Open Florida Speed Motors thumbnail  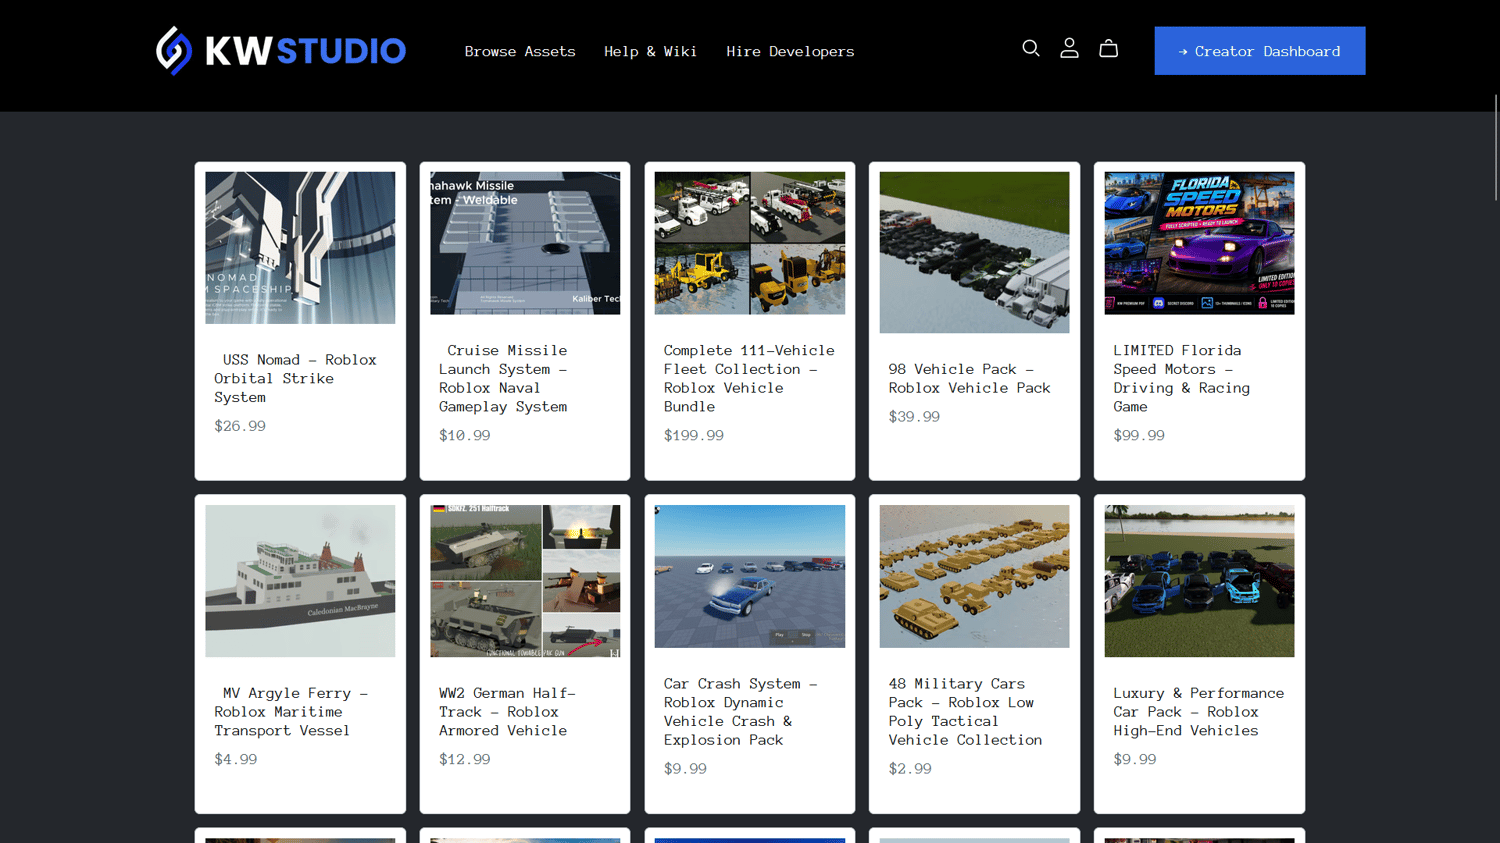click(1199, 243)
